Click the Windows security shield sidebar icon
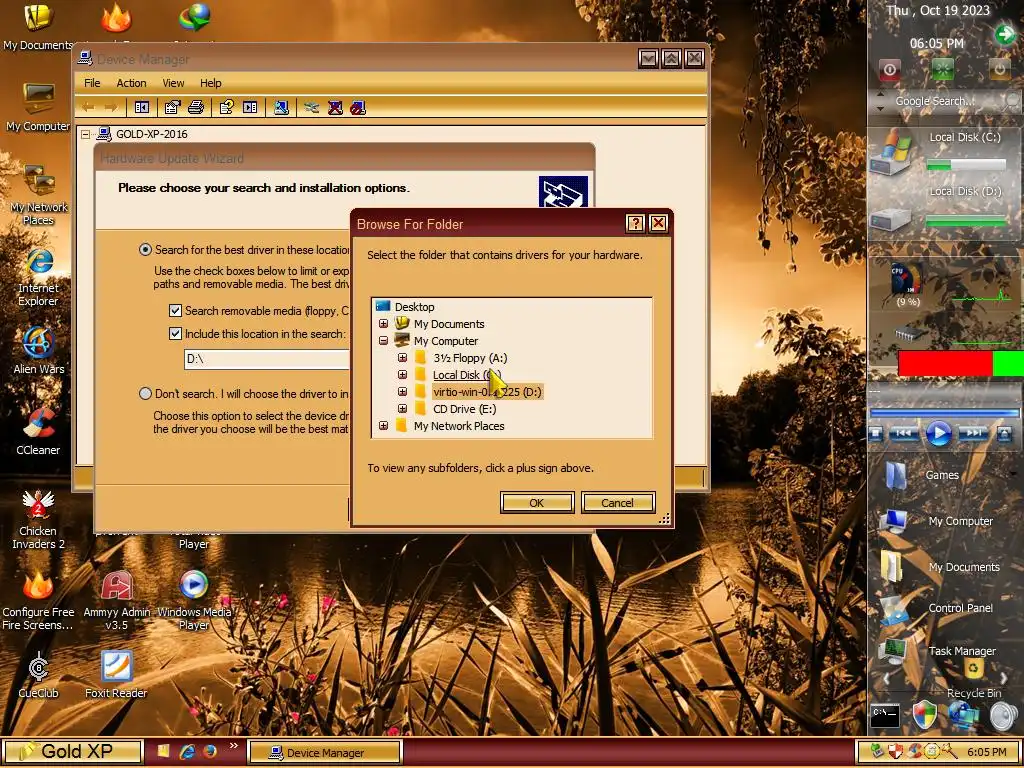 click(924, 715)
